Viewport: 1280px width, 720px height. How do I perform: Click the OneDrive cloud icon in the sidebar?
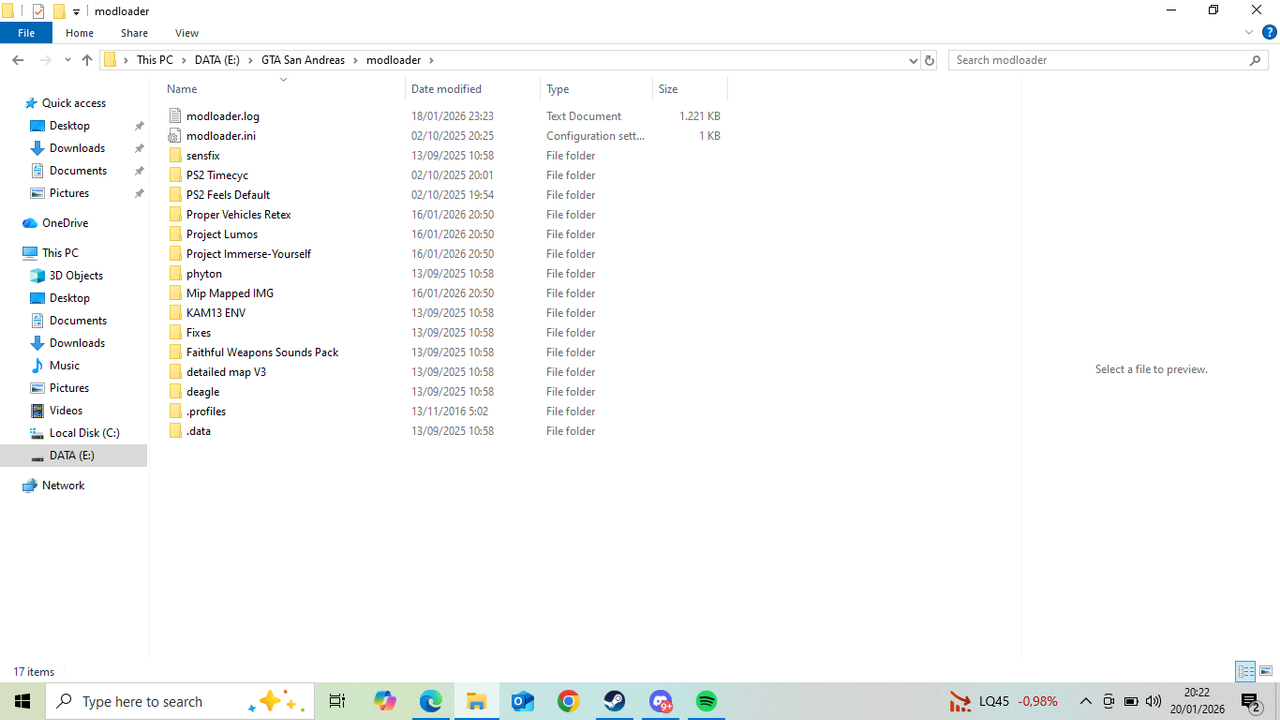(30, 223)
